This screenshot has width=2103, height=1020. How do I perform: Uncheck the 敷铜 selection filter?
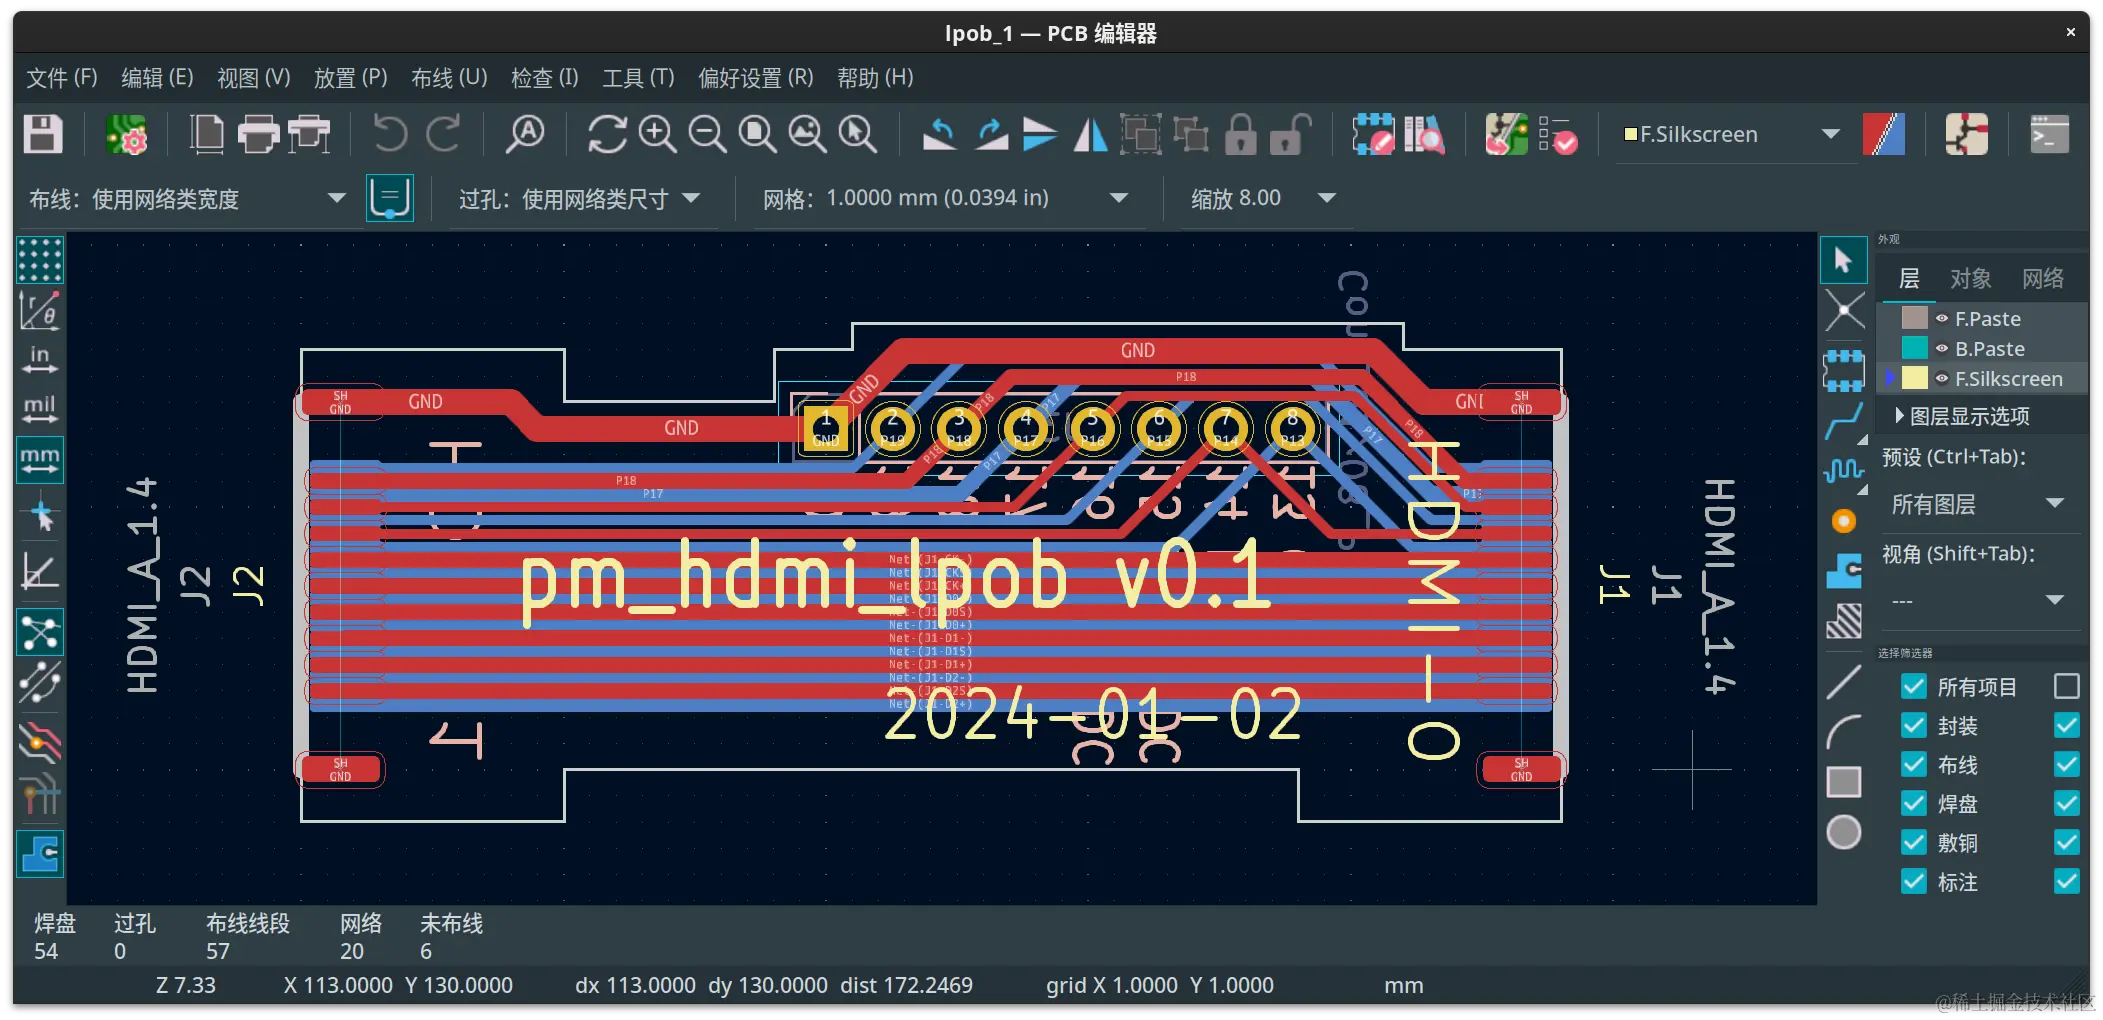[1914, 842]
